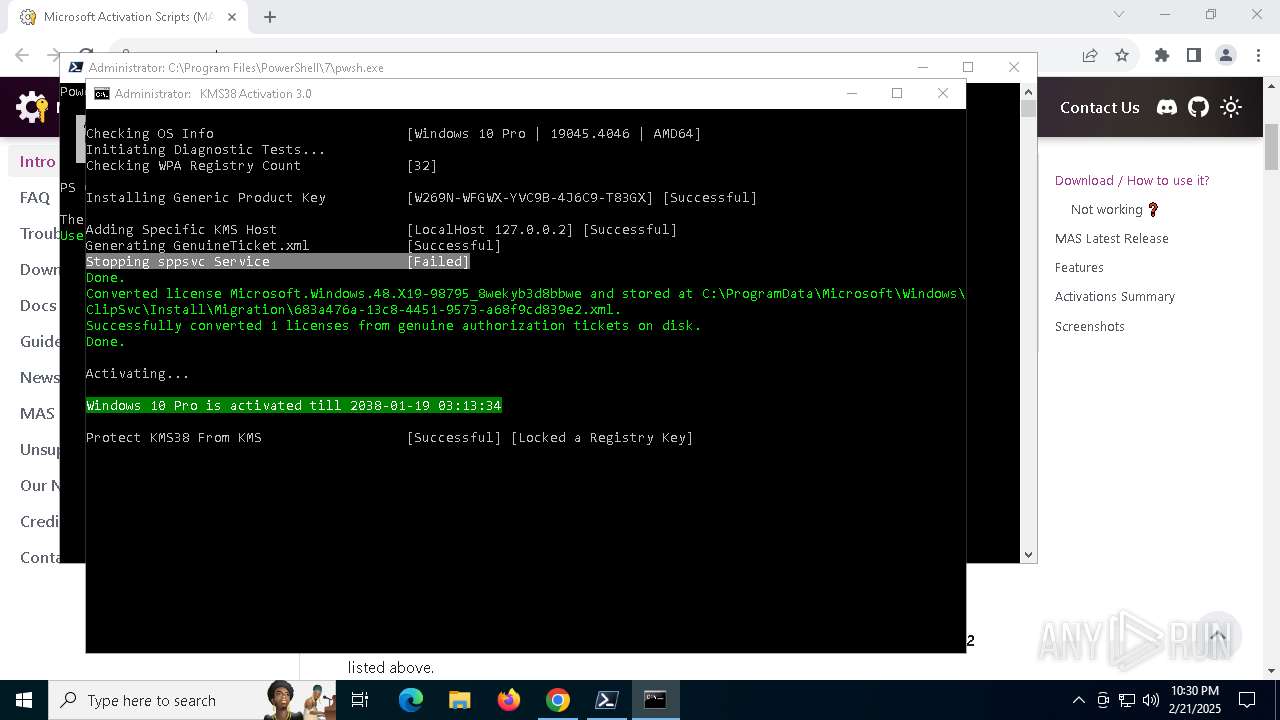Close the Microsoft Activation Scripts tab

233,17
